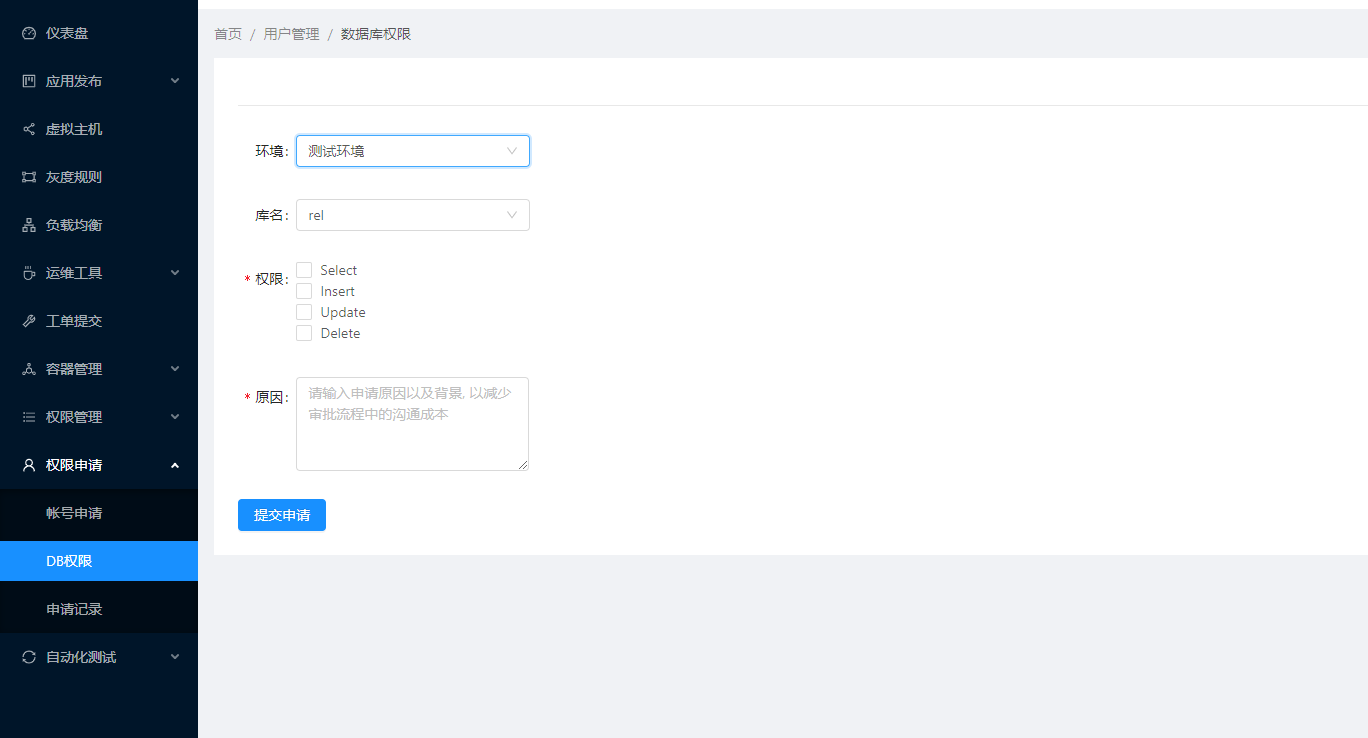Screen dimensions: 1368x738
Task: Click the sync icon beside 自动化测试
Action: (x=29, y=657)
